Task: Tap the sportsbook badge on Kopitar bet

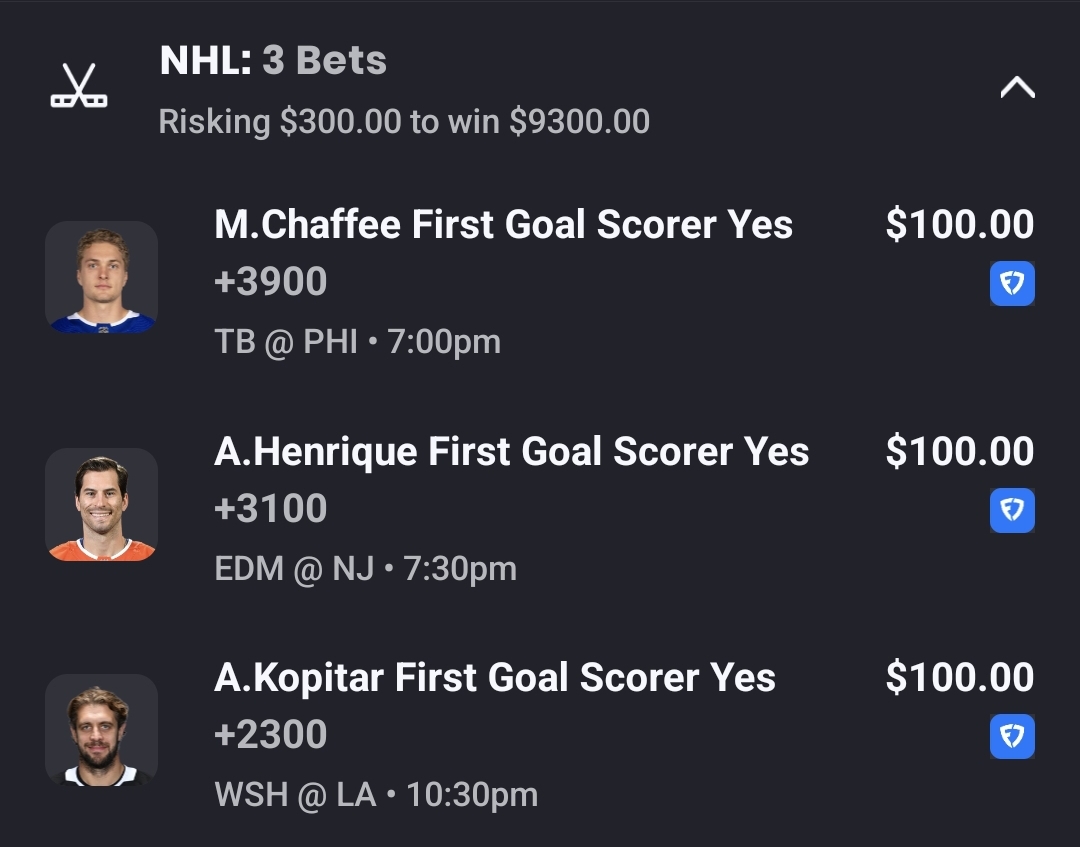Action: coord(1012,737)
